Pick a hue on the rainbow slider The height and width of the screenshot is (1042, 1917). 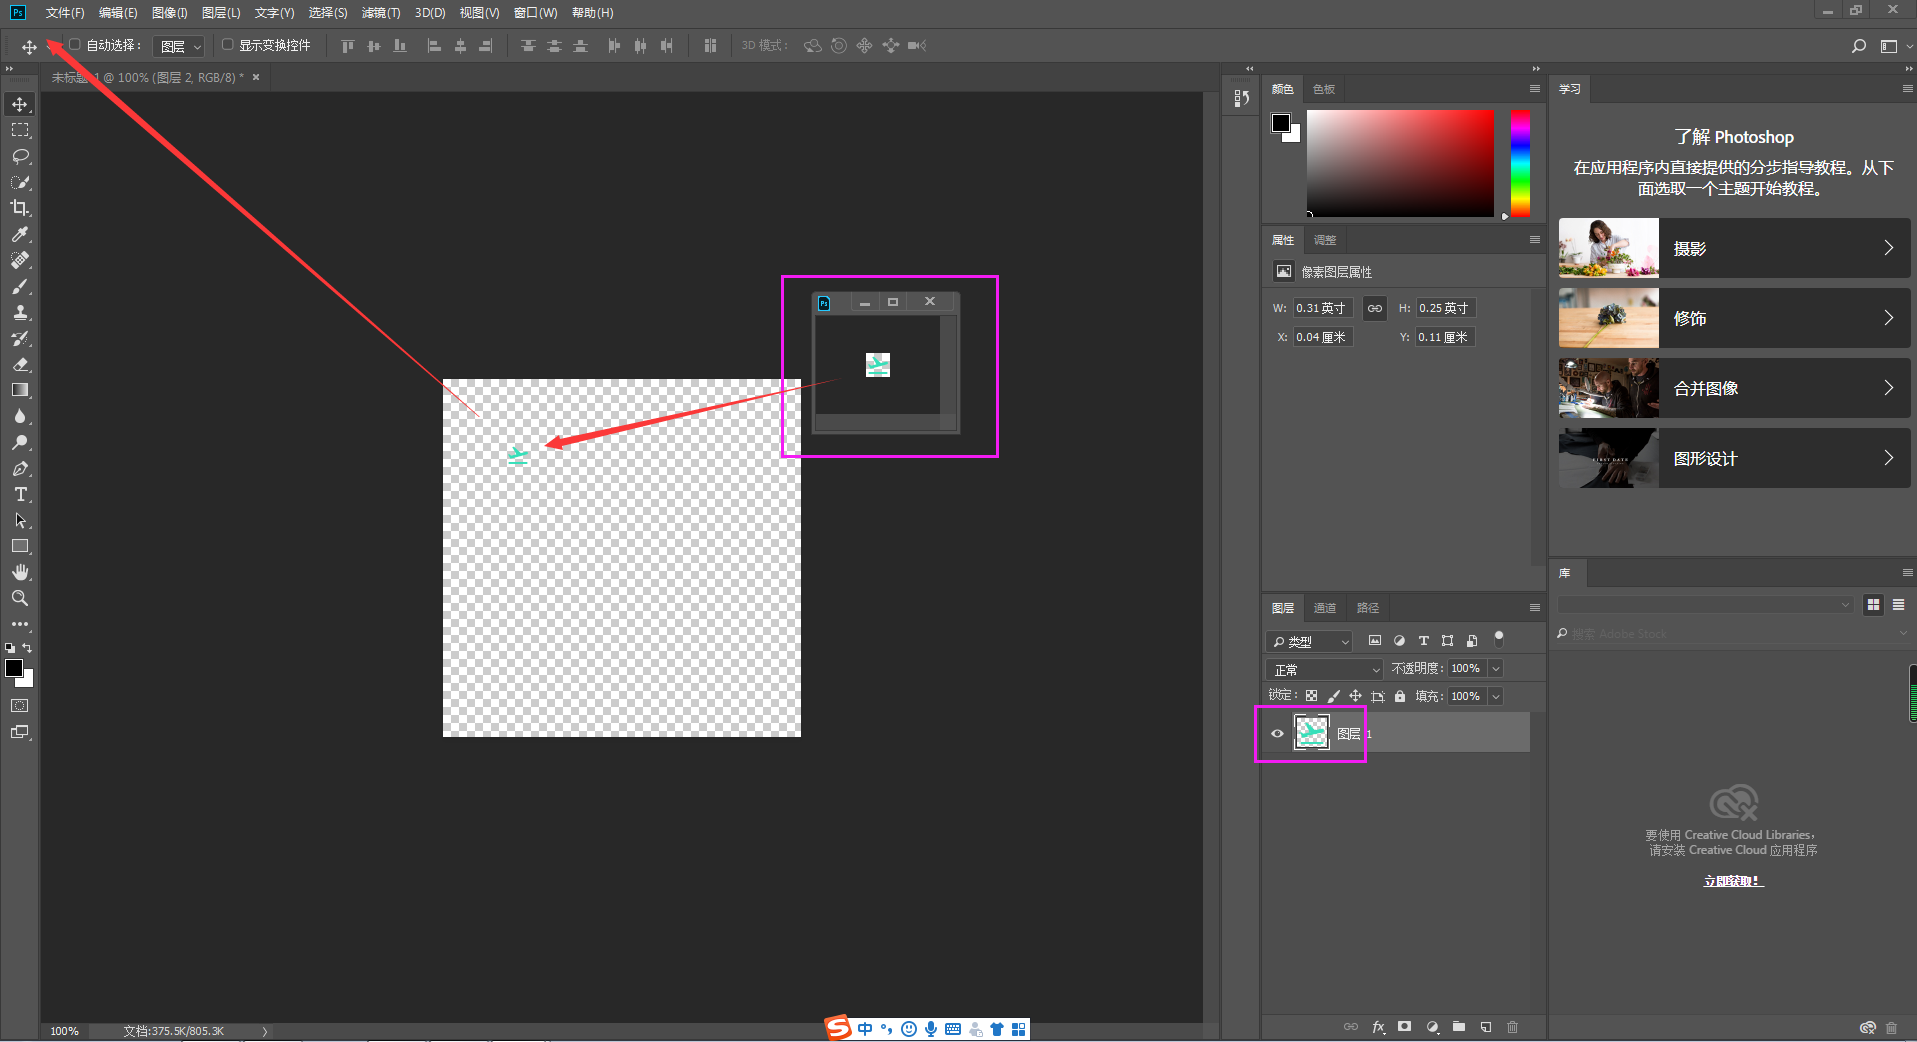click(1520, 163)
